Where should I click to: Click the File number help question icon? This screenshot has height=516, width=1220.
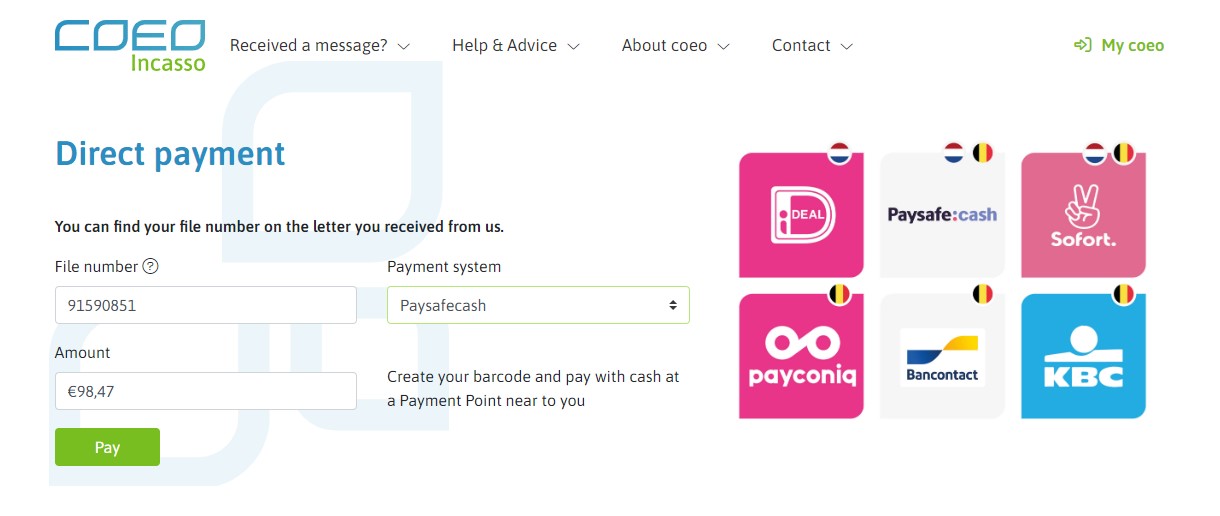click(x=151, y=266)
